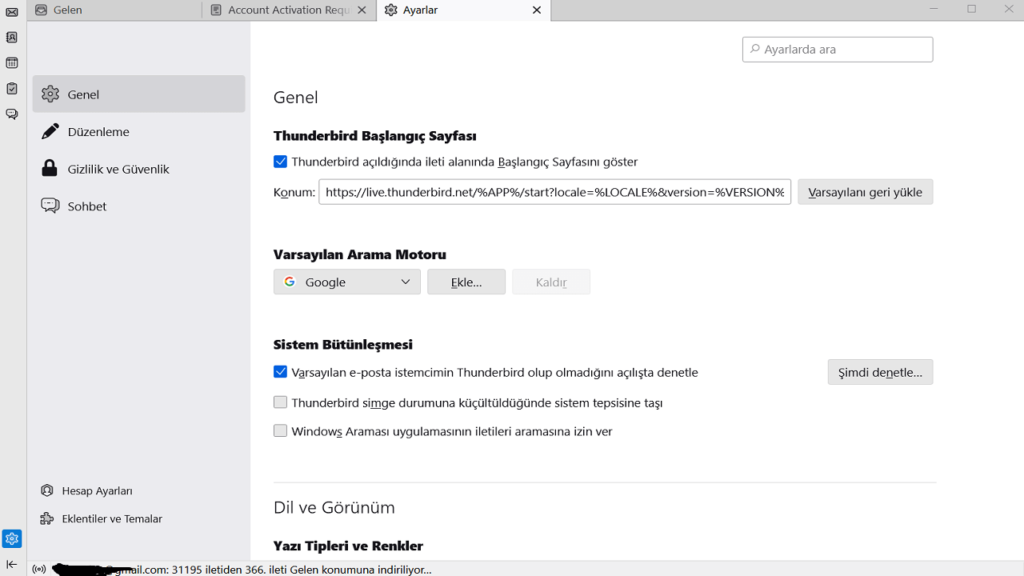Click Varsayılanı geri yükle button
The image size is (1024, 576).
[x=865, y=192]
